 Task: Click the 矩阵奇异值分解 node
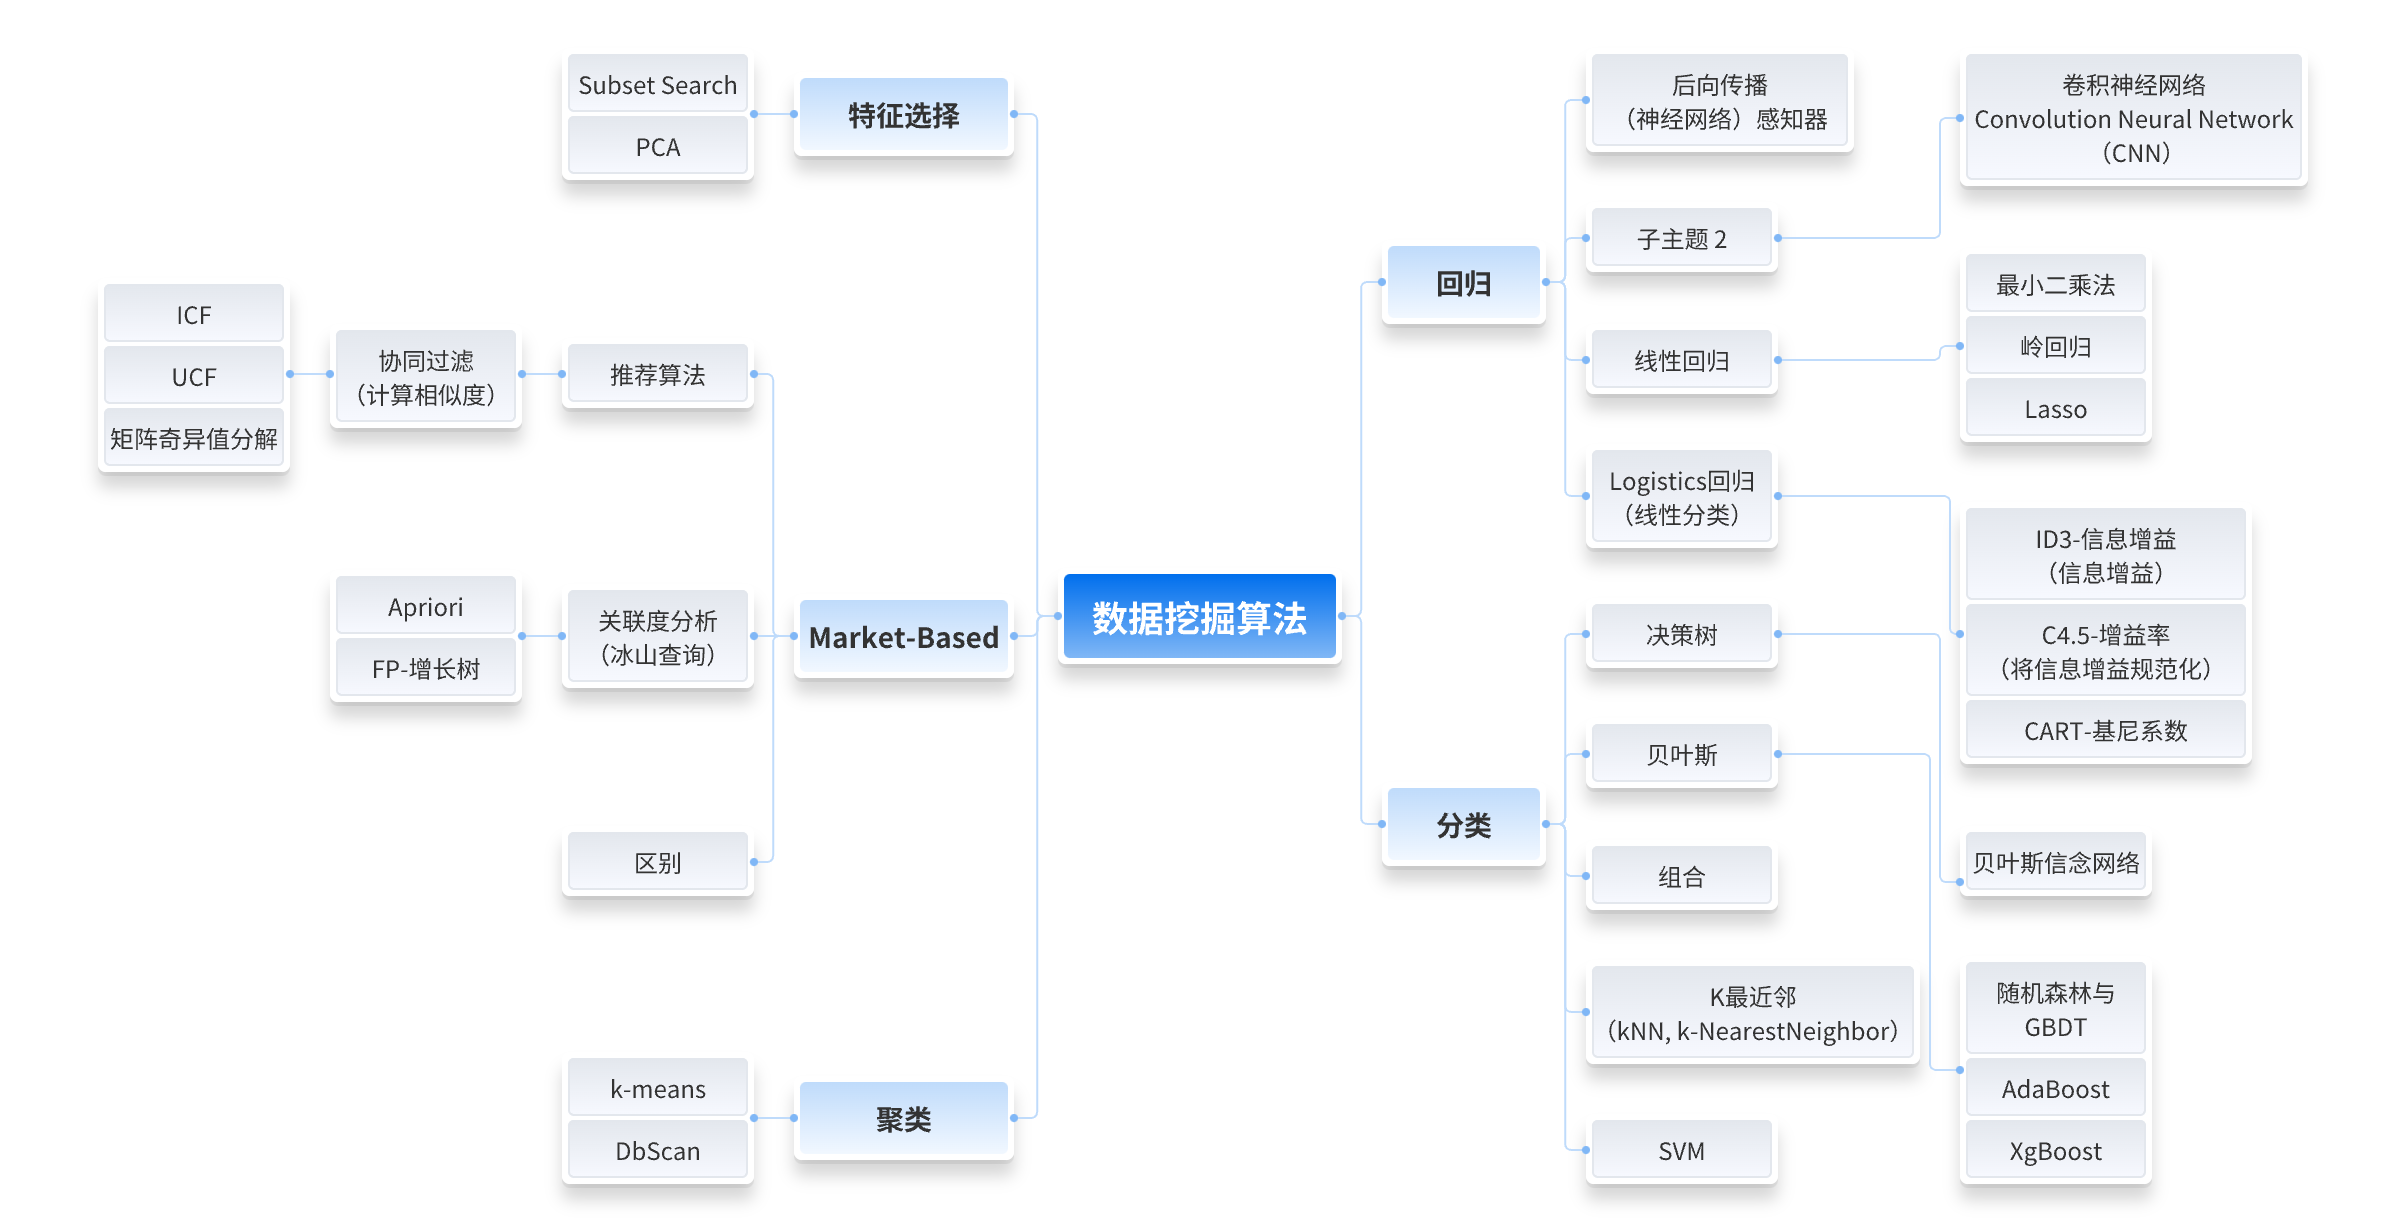pyautogui.click(x=193, y=439)
